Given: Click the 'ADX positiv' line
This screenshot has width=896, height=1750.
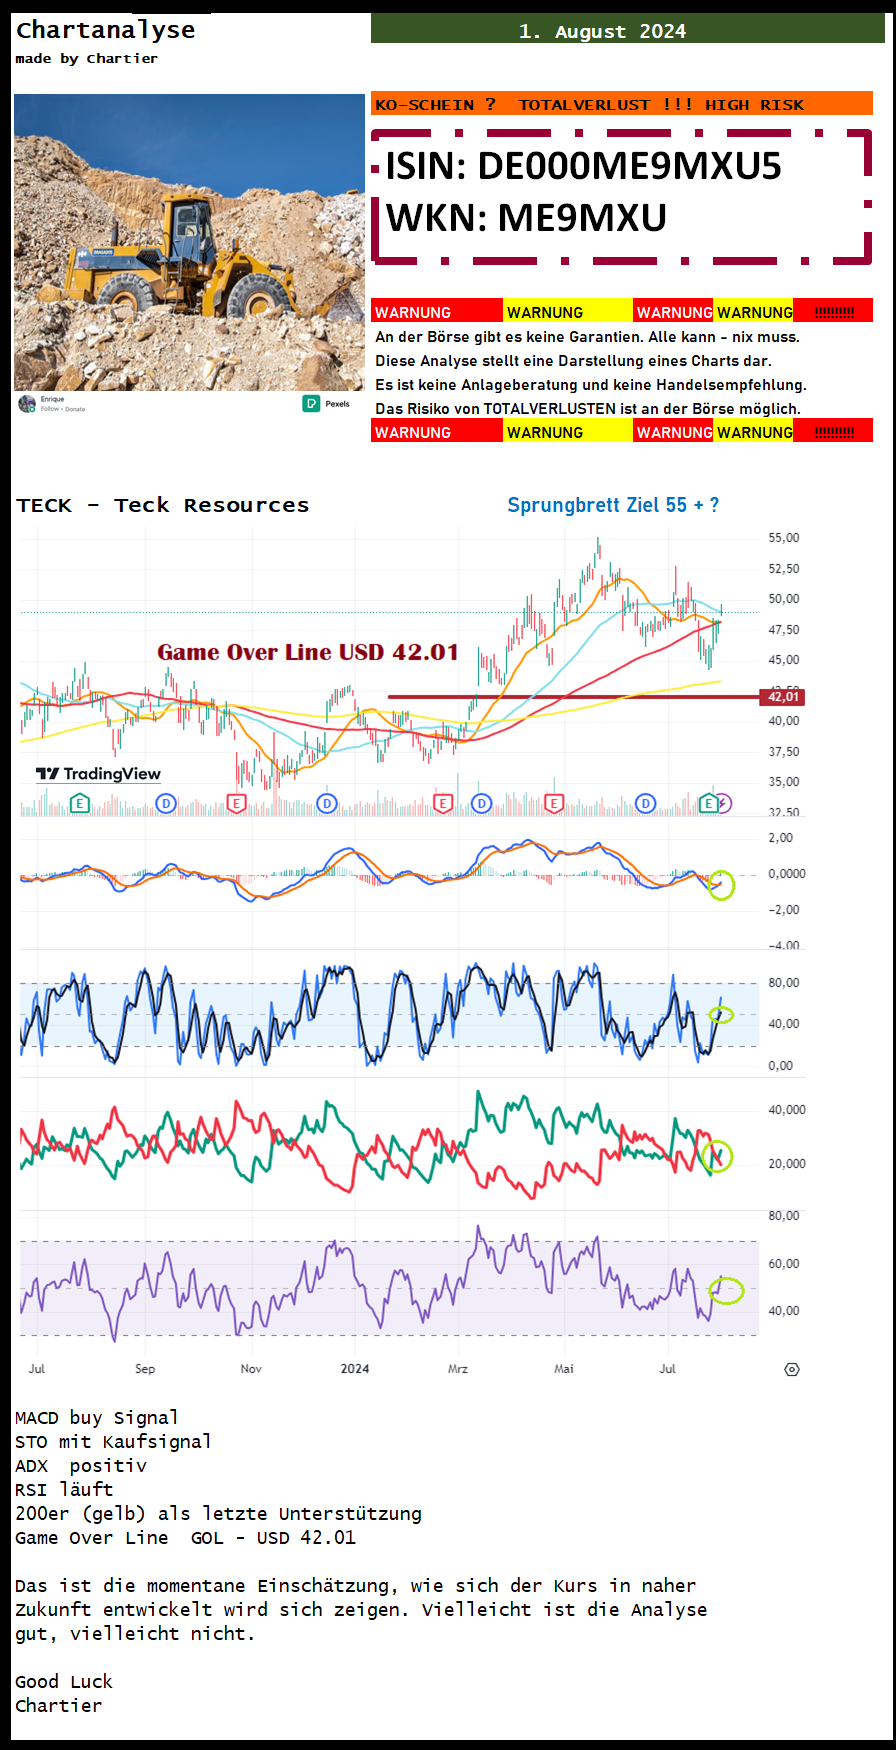Looking at the screenshot, I should (81, 1466).
